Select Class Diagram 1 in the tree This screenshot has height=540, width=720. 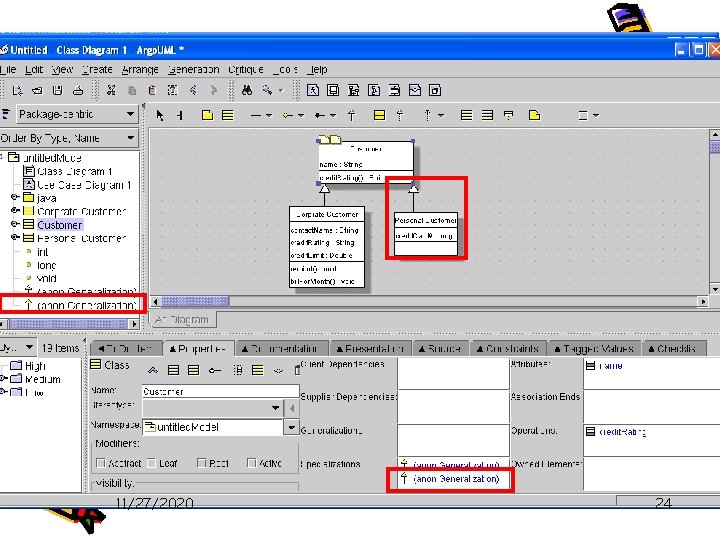(x=74, y=171)
